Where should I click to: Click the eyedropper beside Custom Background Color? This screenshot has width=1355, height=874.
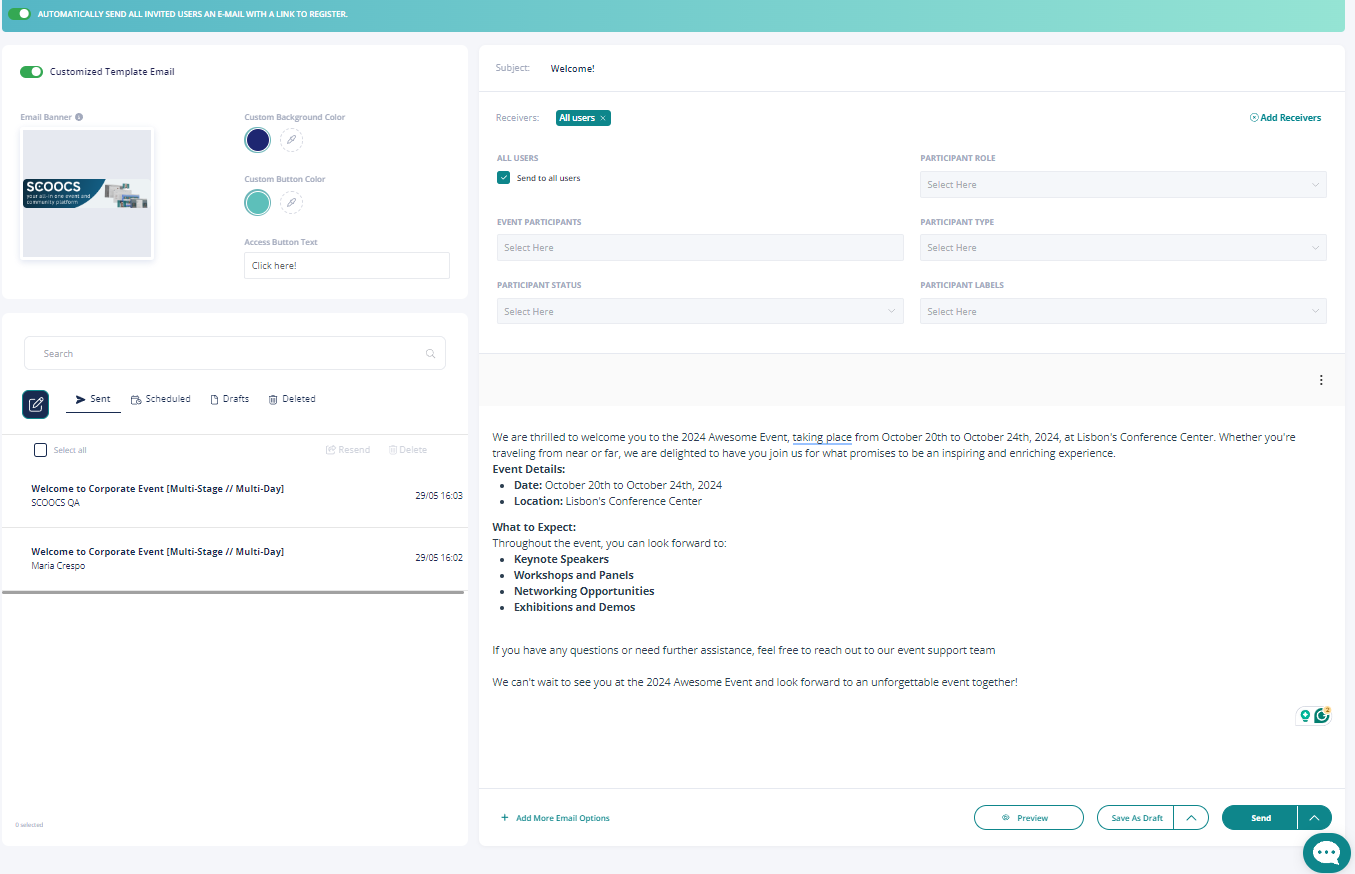click(291, 140)
